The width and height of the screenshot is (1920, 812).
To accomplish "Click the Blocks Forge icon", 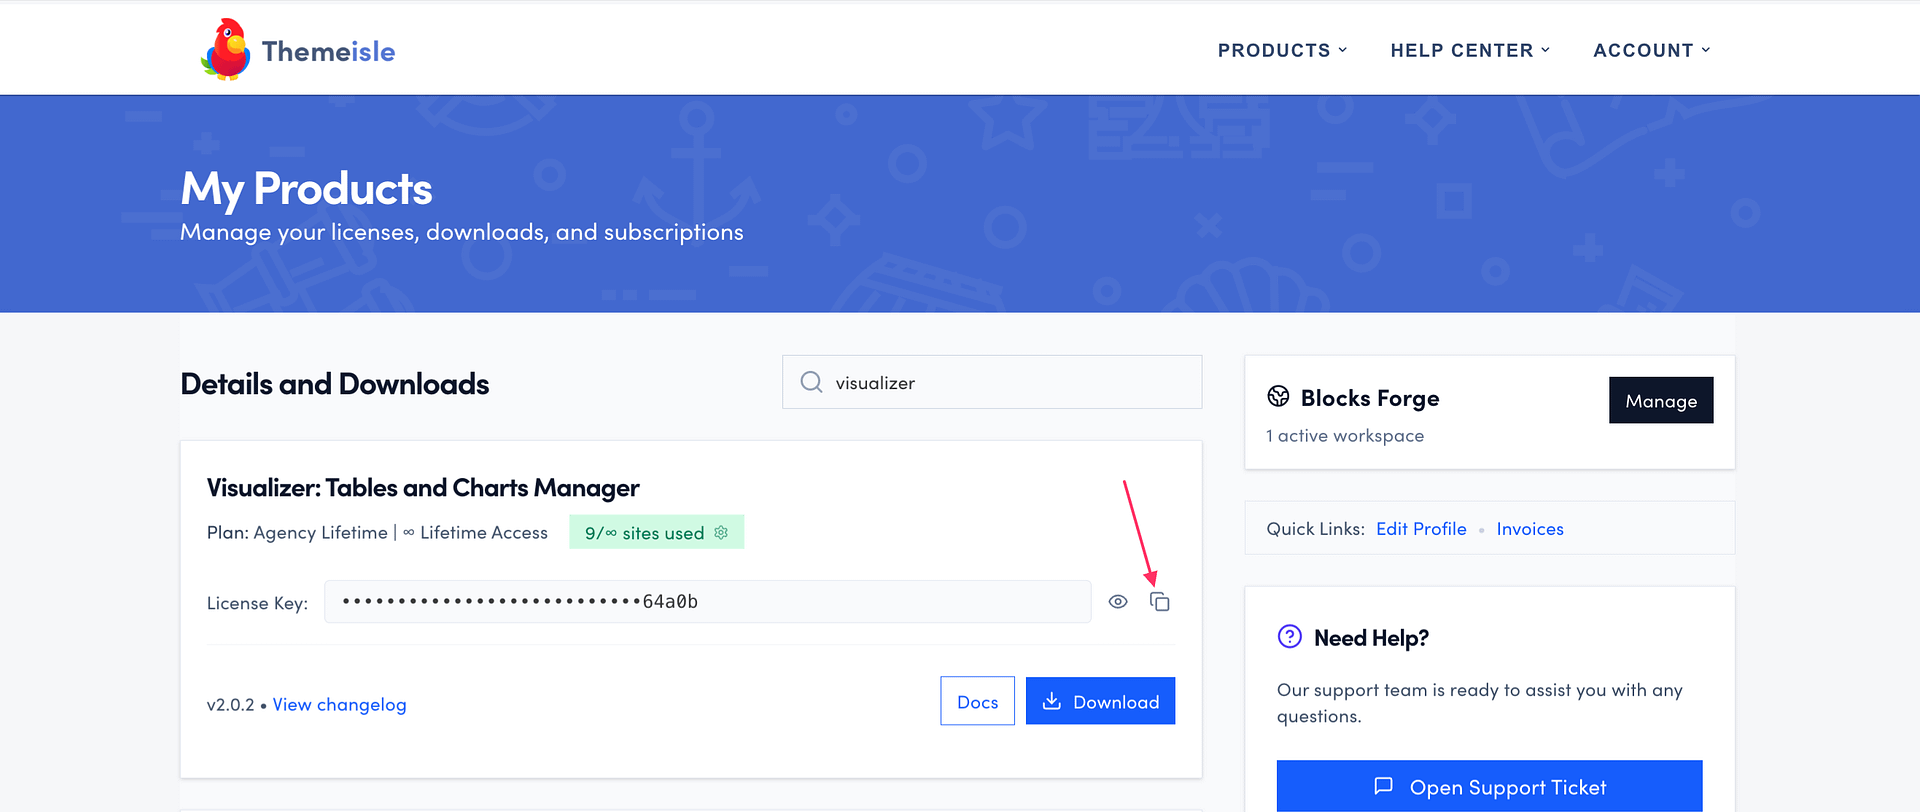I will coord(1278,397).
